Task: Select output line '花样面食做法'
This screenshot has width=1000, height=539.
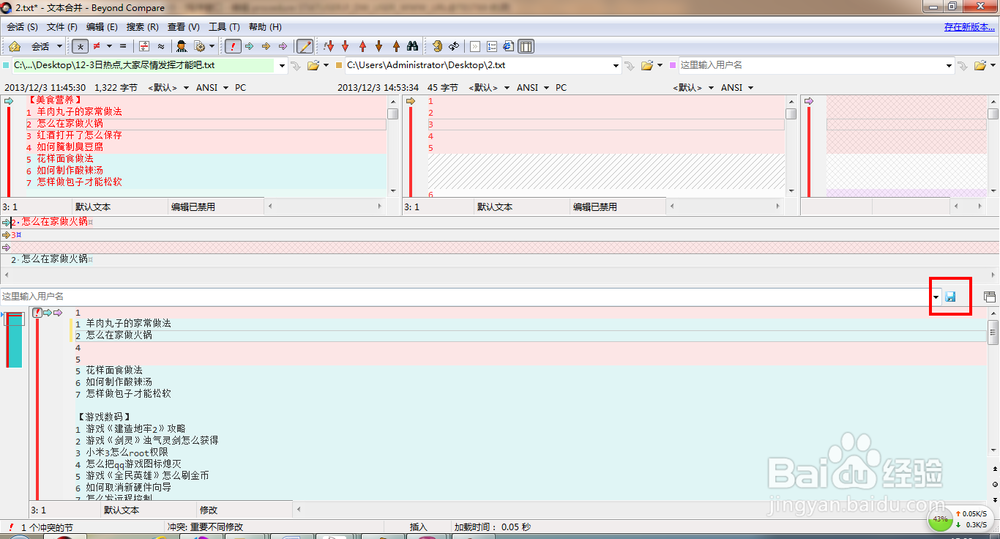Action: (x=114, y=371)
